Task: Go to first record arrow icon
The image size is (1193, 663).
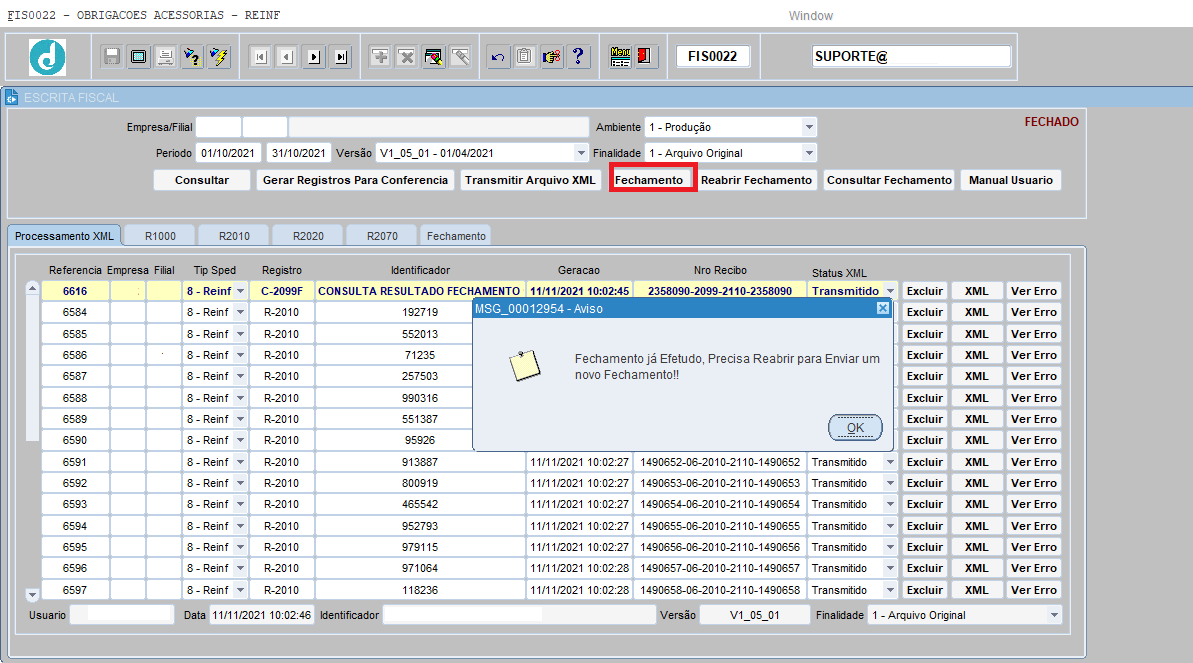Action: click(260, 56)
